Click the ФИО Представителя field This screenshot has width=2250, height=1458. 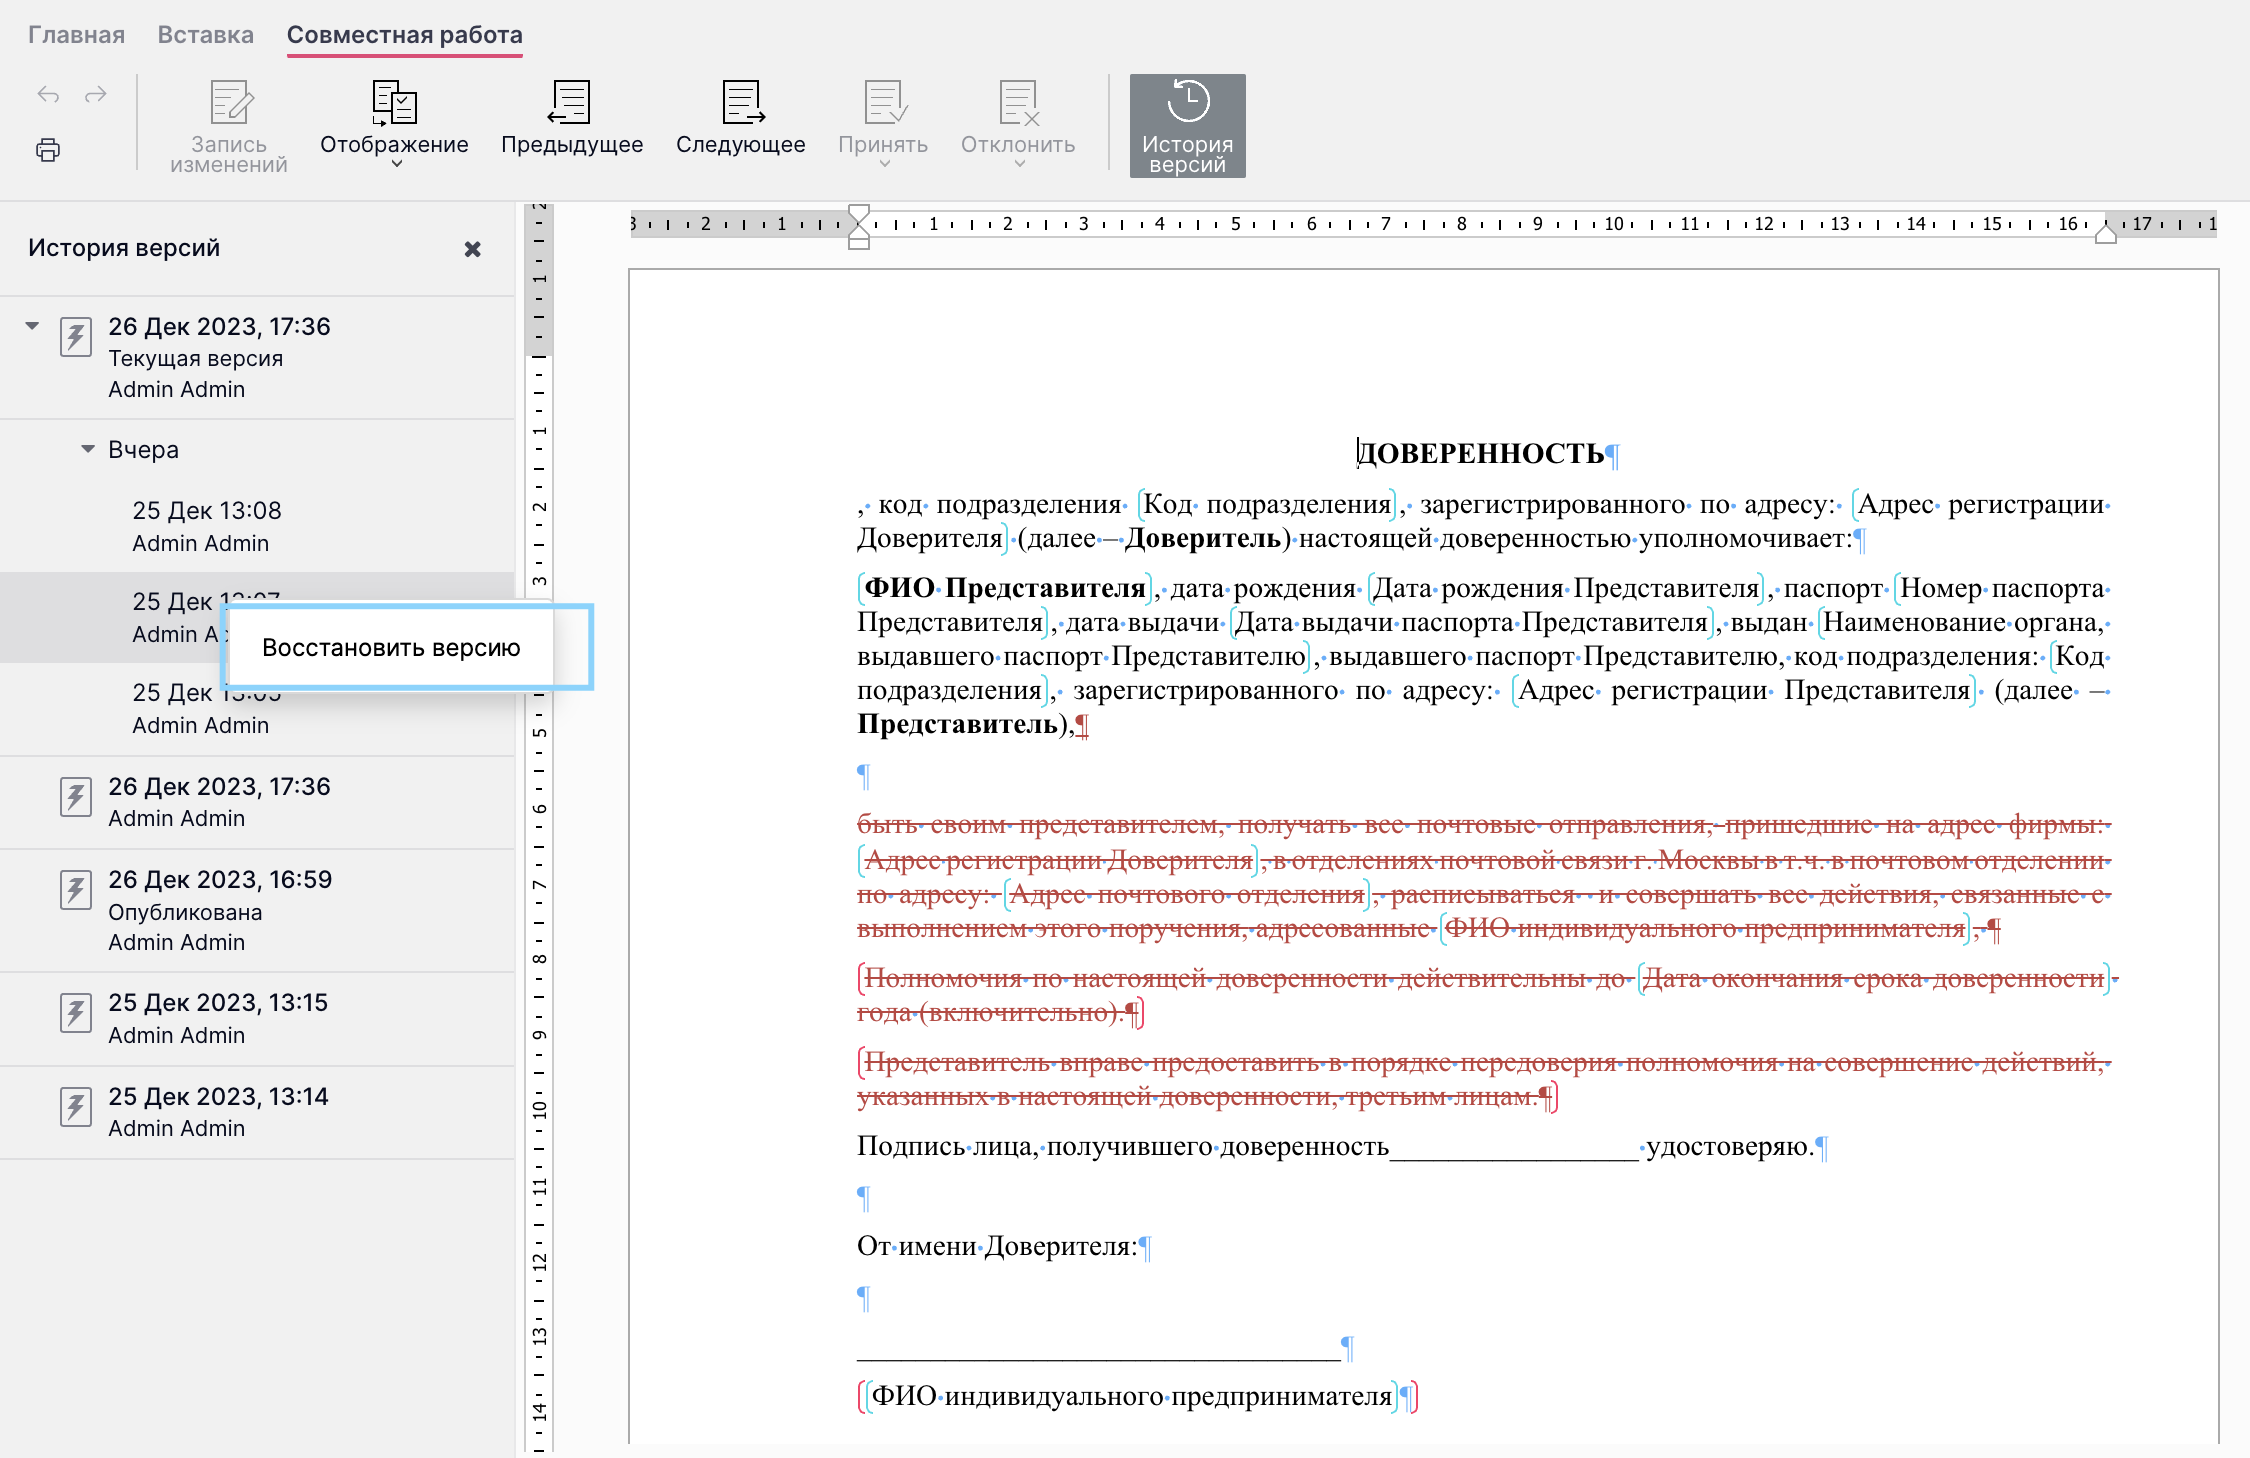[1005, 588]
